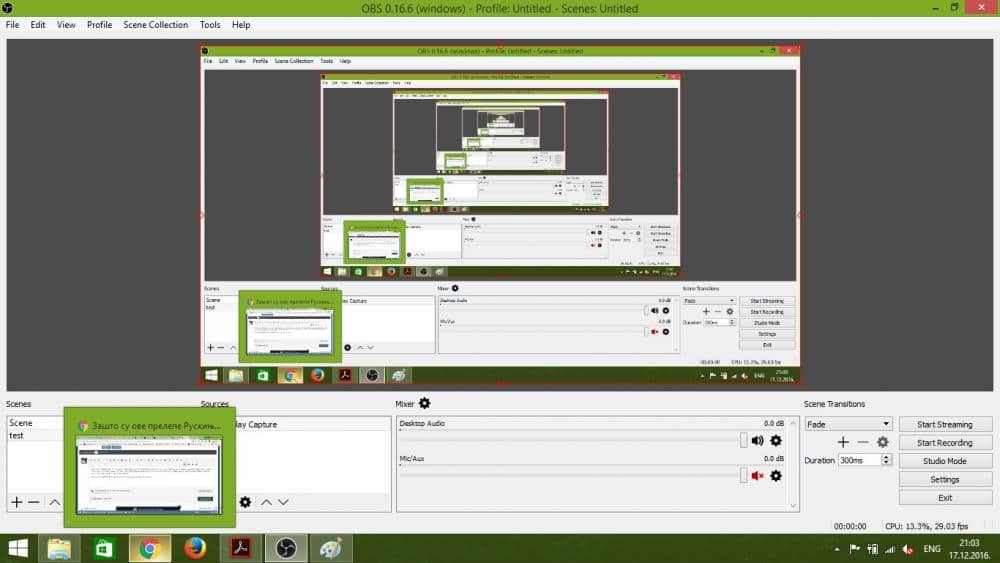Open the Mixer settings gear icon
This screenshot has width=1000, height=563.
[x=425, y=404]
